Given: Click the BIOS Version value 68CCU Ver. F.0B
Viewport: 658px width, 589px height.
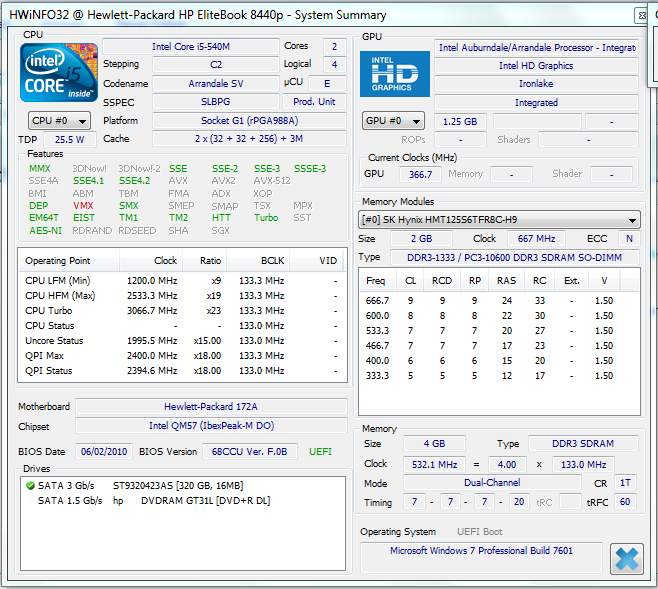Looking at the screenshot, I should click(250, 452).
